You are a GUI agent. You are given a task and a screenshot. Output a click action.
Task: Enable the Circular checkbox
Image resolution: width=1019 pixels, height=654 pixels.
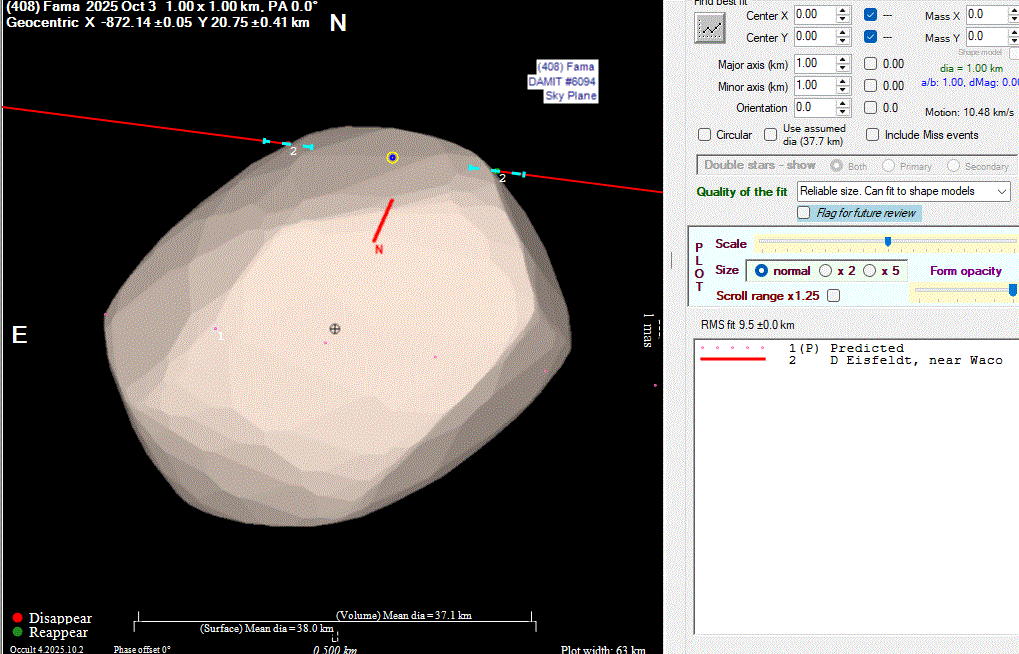click(705, 135)
